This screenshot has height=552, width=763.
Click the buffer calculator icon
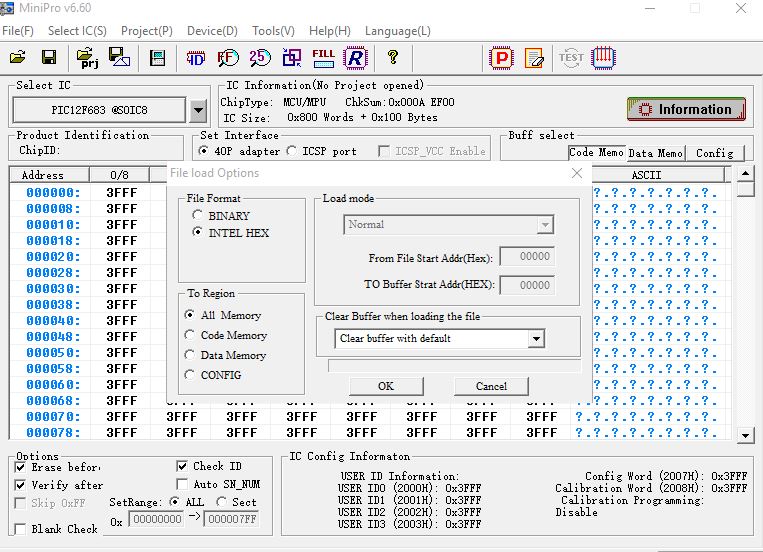(157, 58)
